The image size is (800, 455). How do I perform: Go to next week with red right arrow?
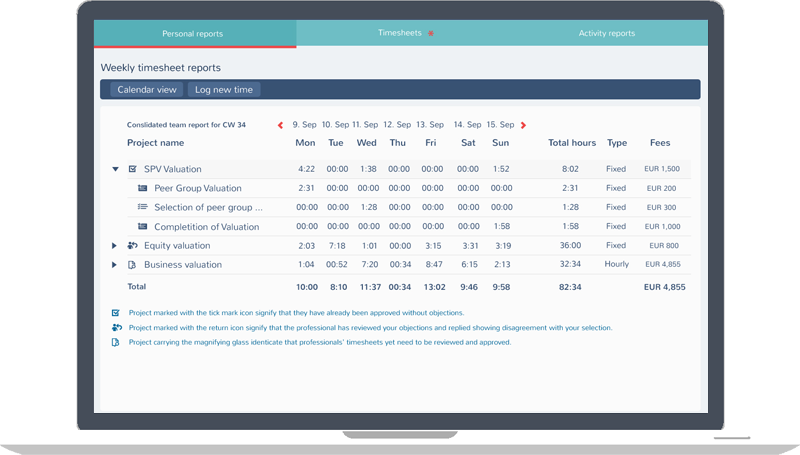coord(524,125)
